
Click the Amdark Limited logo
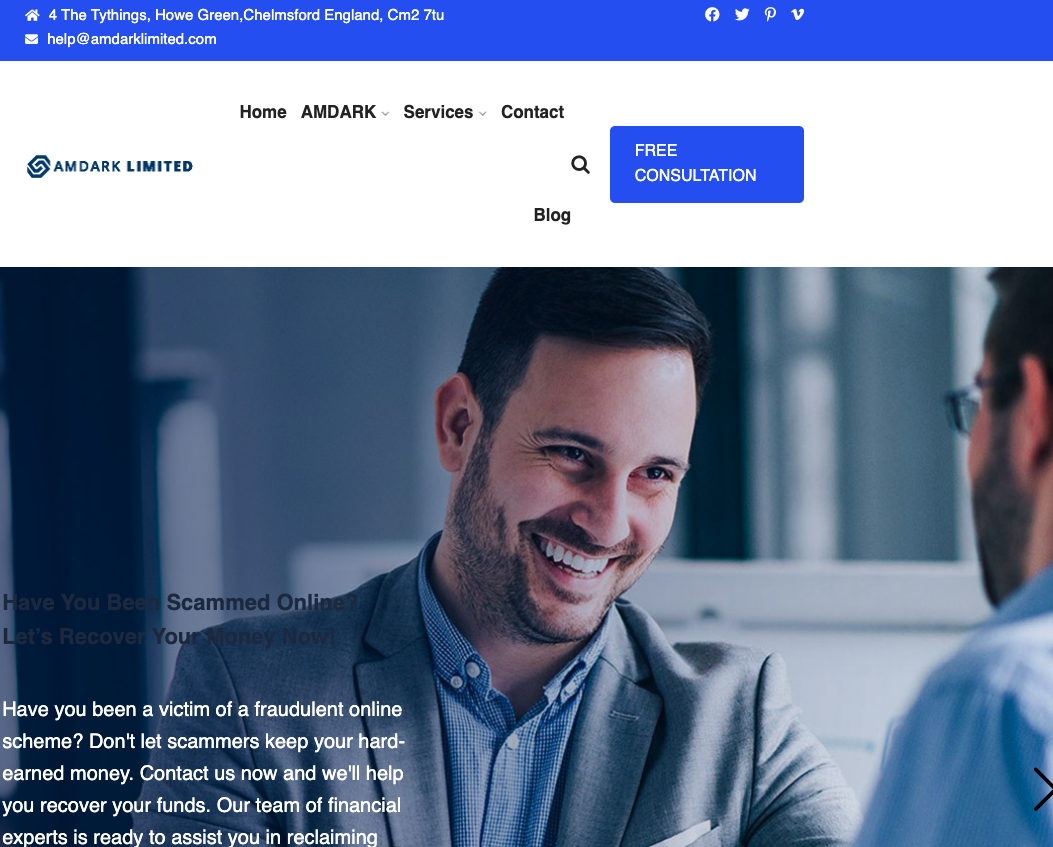coord(109,166)
